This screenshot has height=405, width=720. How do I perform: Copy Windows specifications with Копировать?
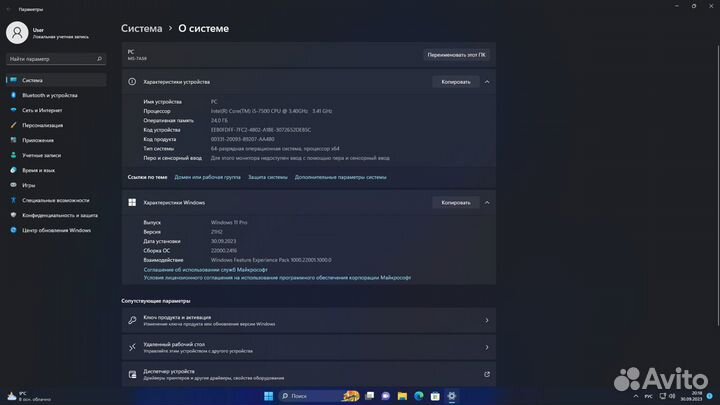click(x=456, y=202)
